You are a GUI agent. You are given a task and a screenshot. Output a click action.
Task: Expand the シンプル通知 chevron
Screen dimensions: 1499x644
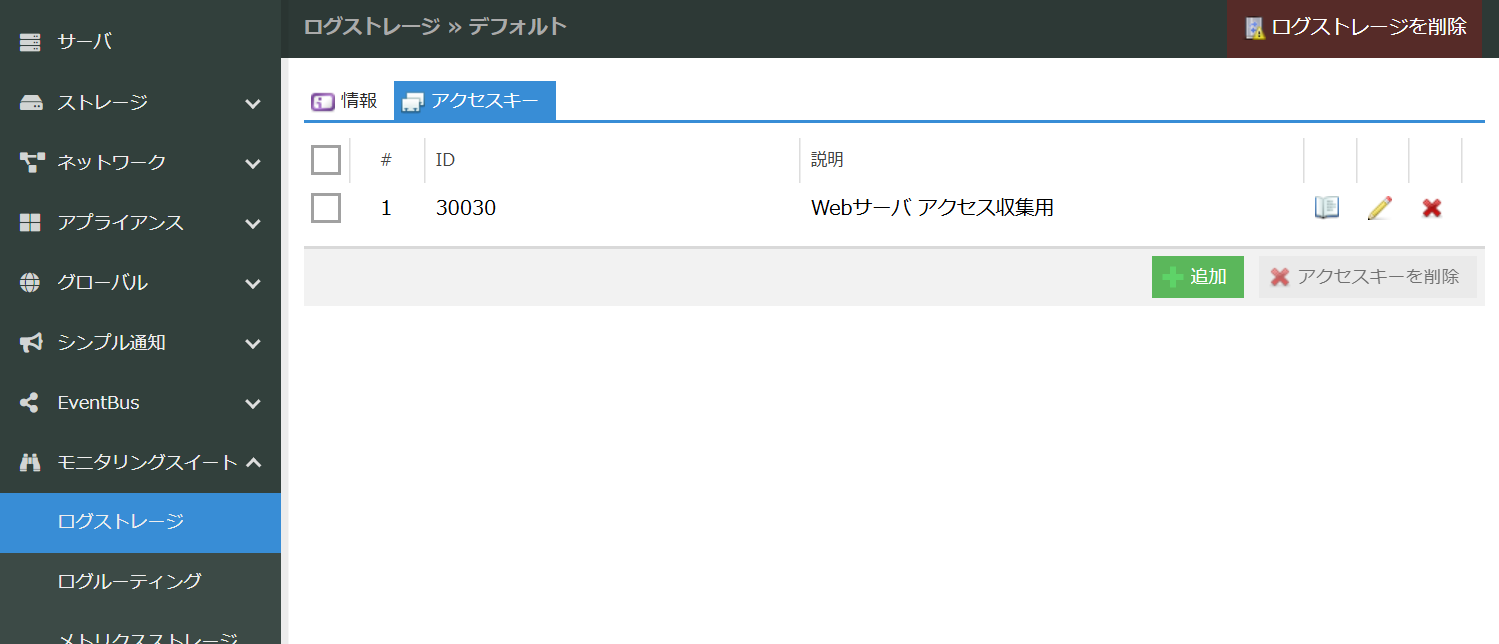253,343
